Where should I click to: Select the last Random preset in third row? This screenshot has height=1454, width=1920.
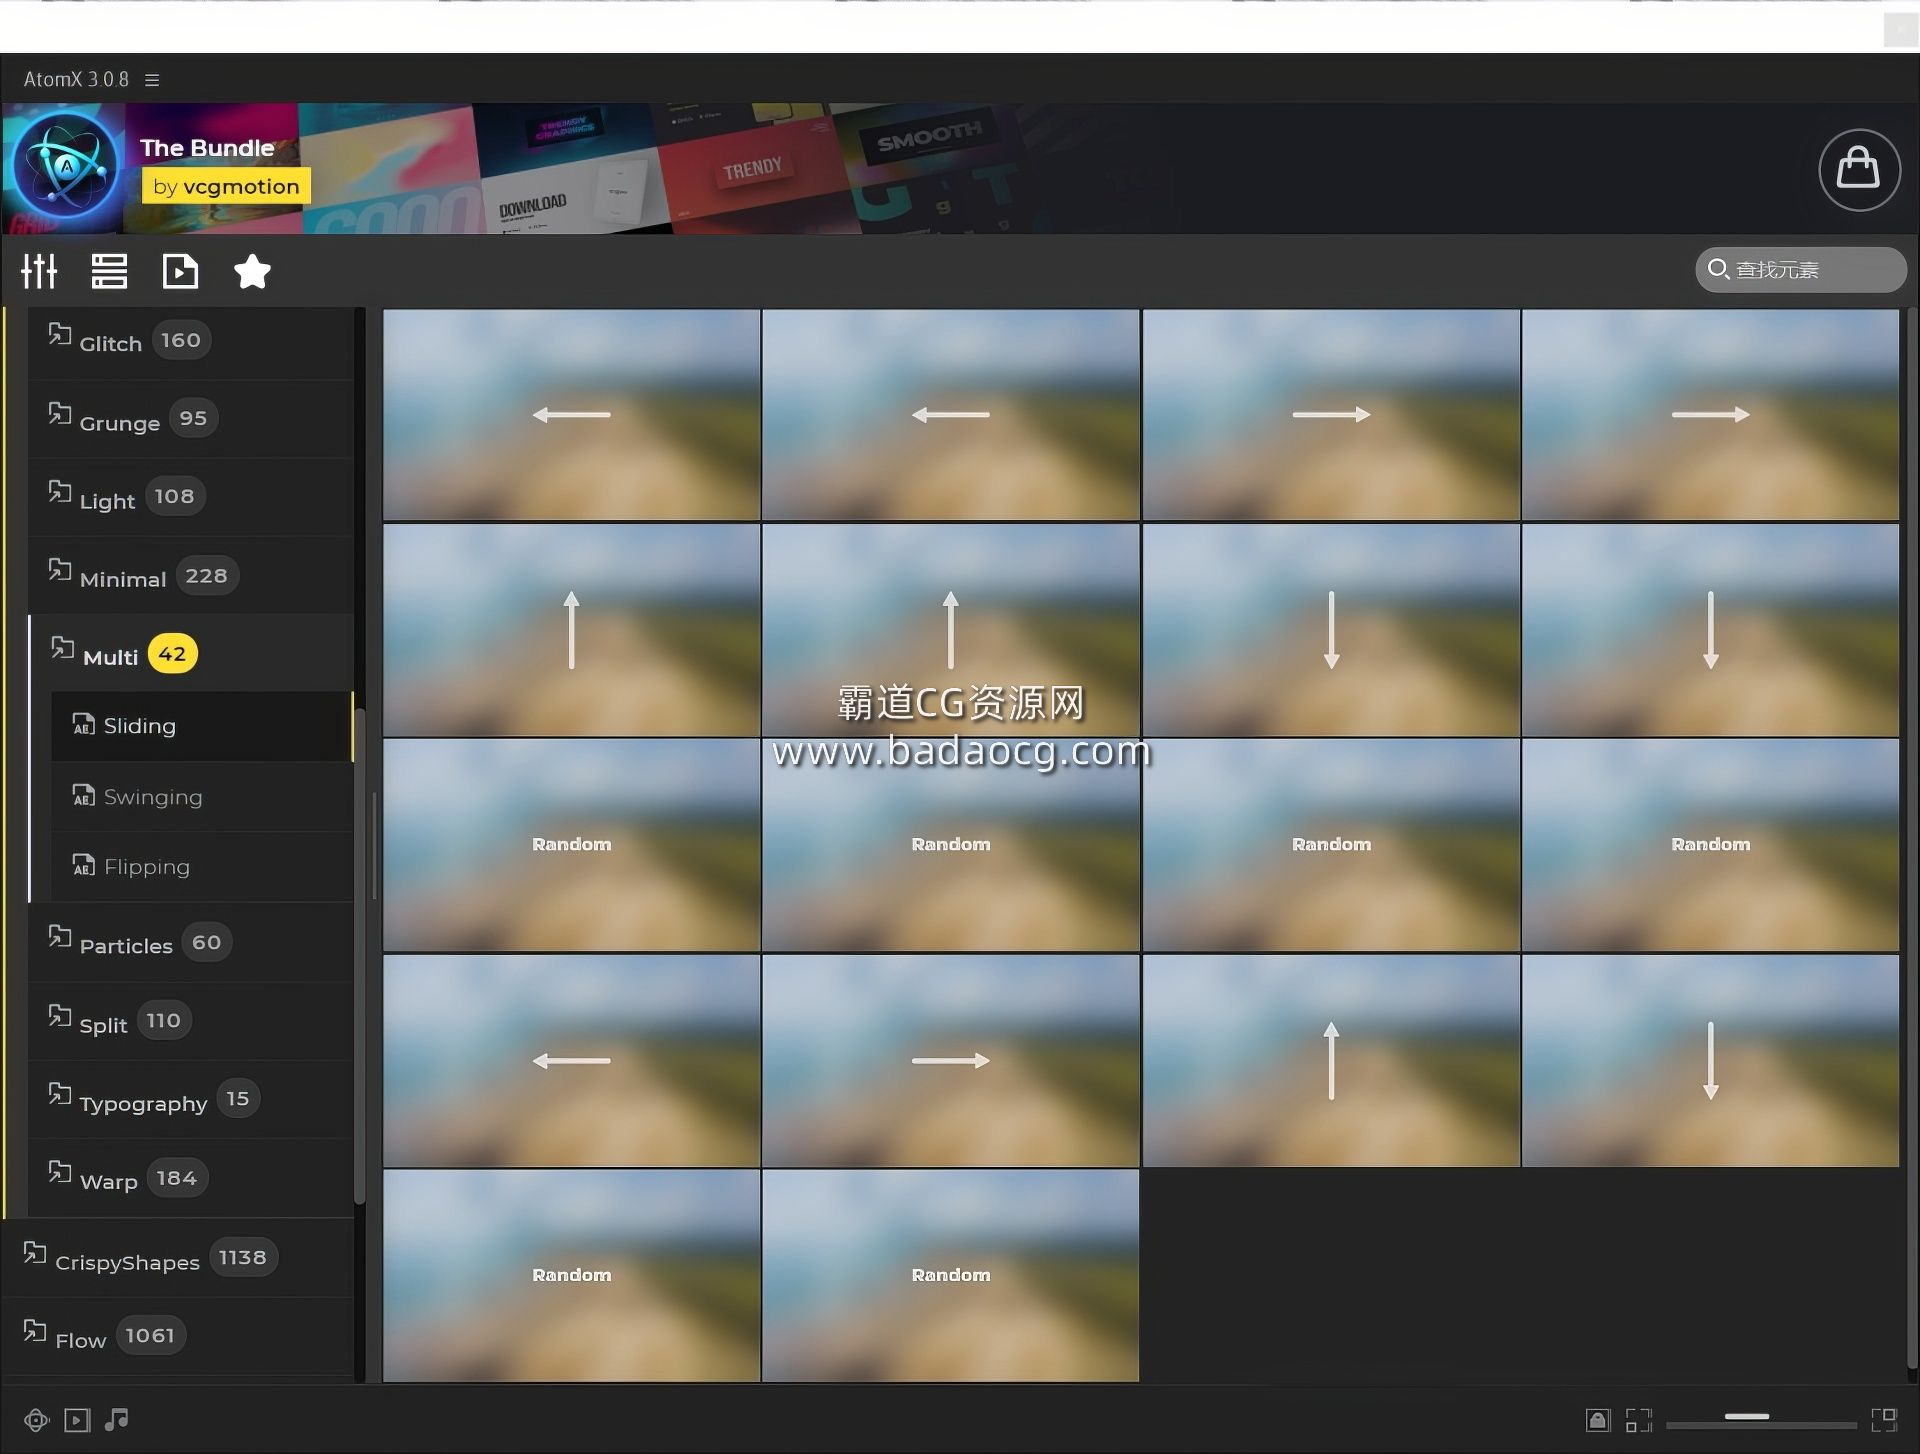click(x=1710, y=845)
